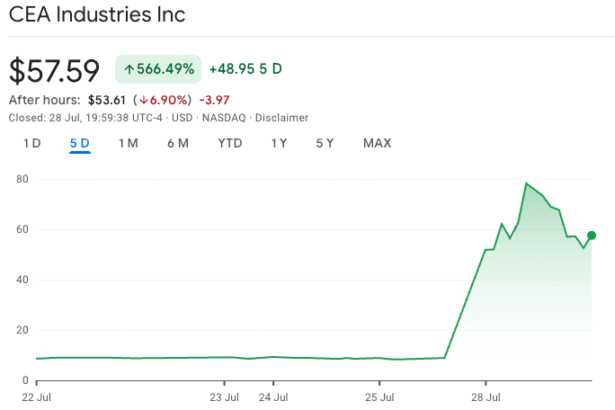The height and width of the screenshot is (410, 615).
Task: Click the 25 Jul axis date label
Action: 379,396
